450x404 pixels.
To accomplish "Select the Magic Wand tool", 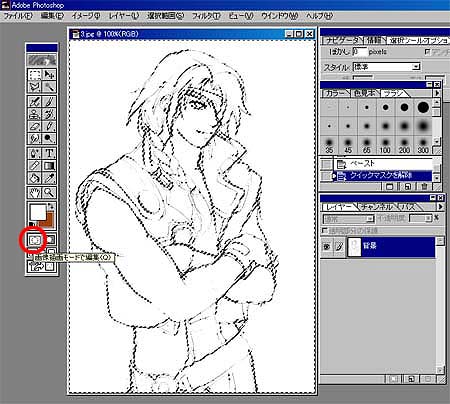I will [x=49, y=87].
